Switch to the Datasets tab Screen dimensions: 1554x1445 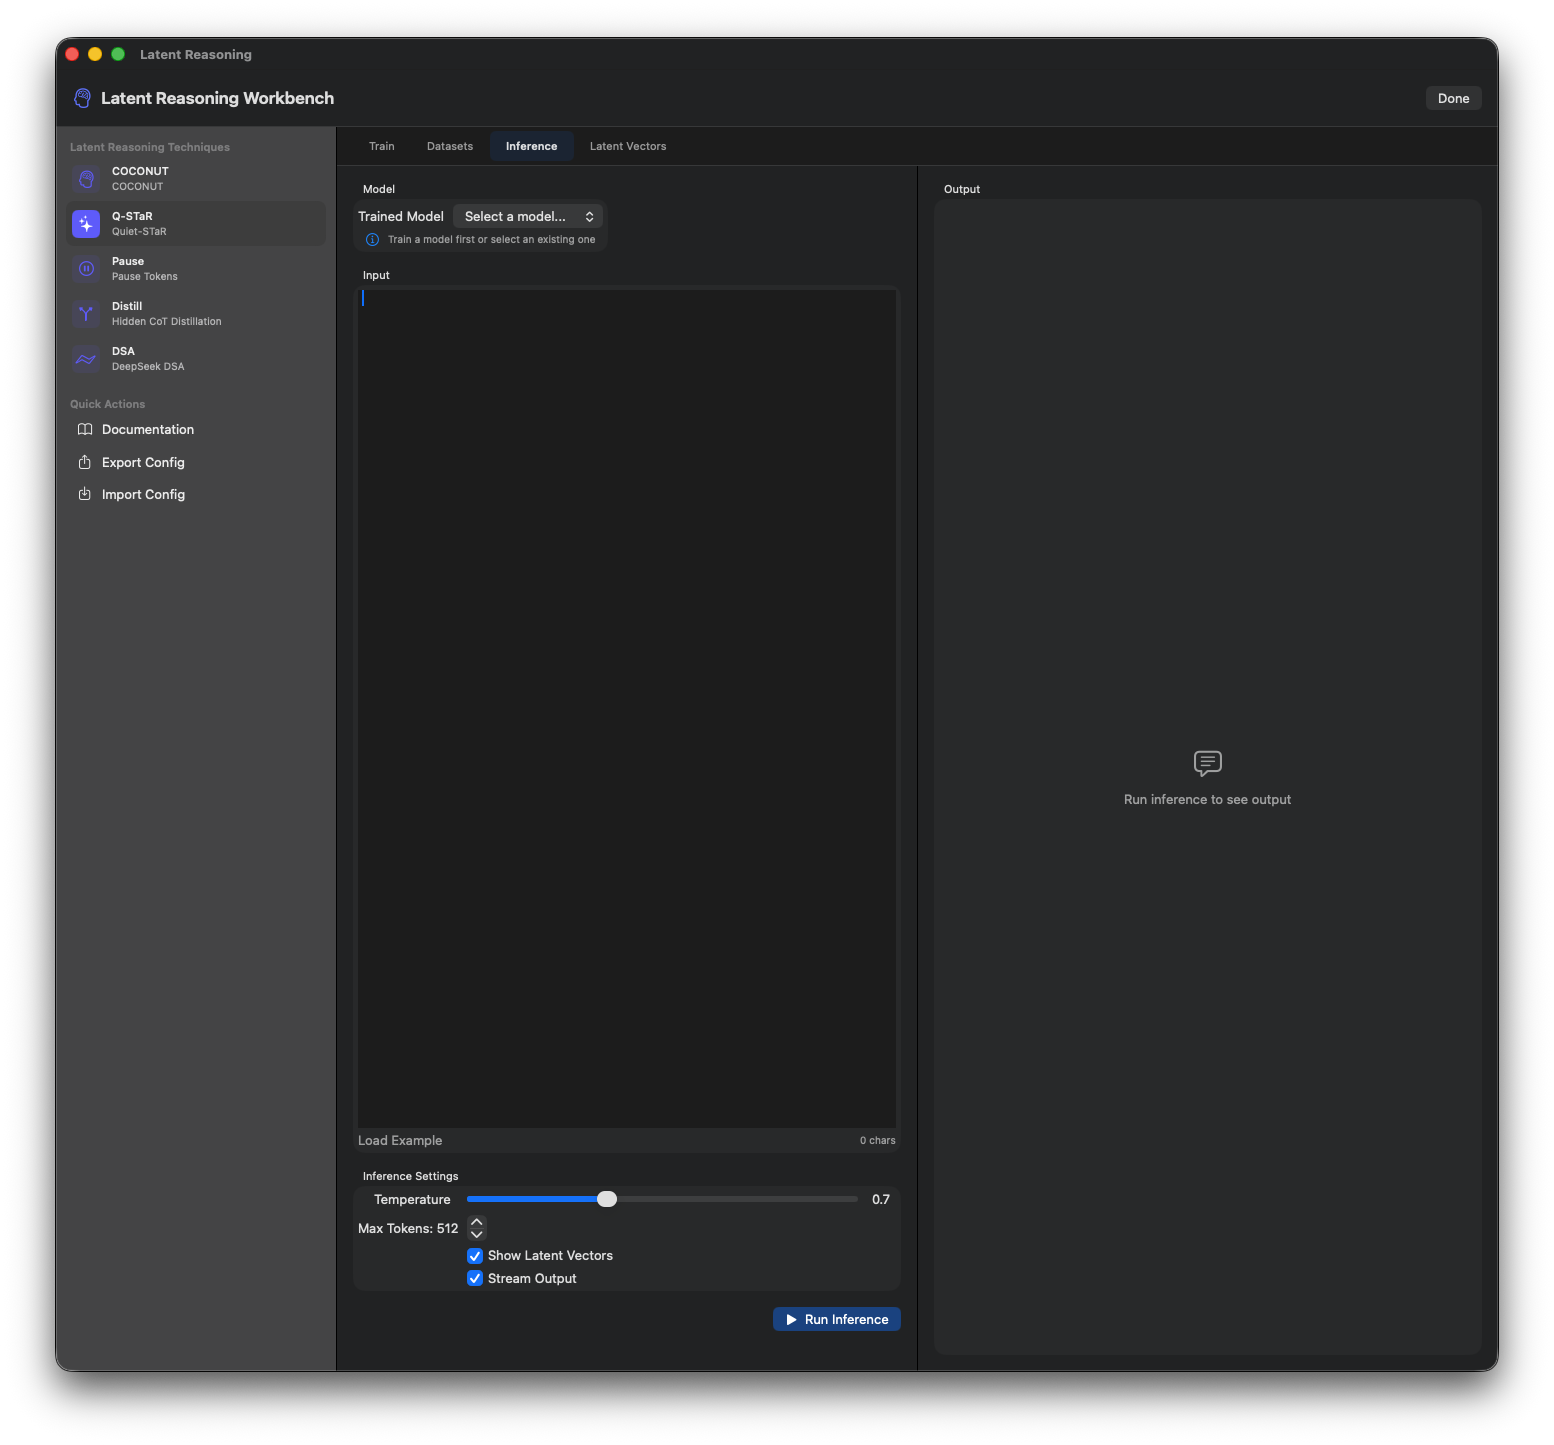tap(449, 145)
